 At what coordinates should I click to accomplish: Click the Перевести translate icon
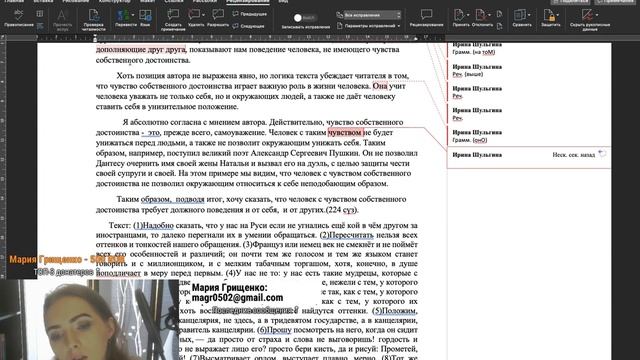point(122,16)
